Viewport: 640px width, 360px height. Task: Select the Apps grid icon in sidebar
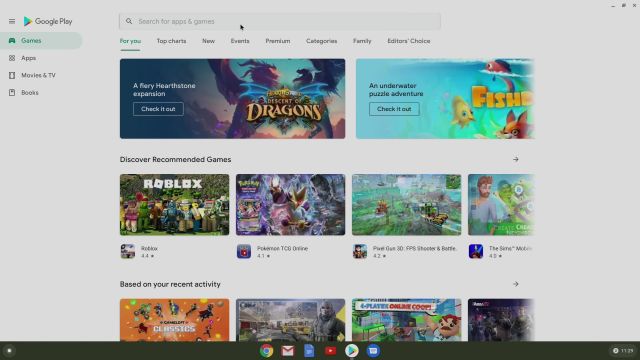12,58
